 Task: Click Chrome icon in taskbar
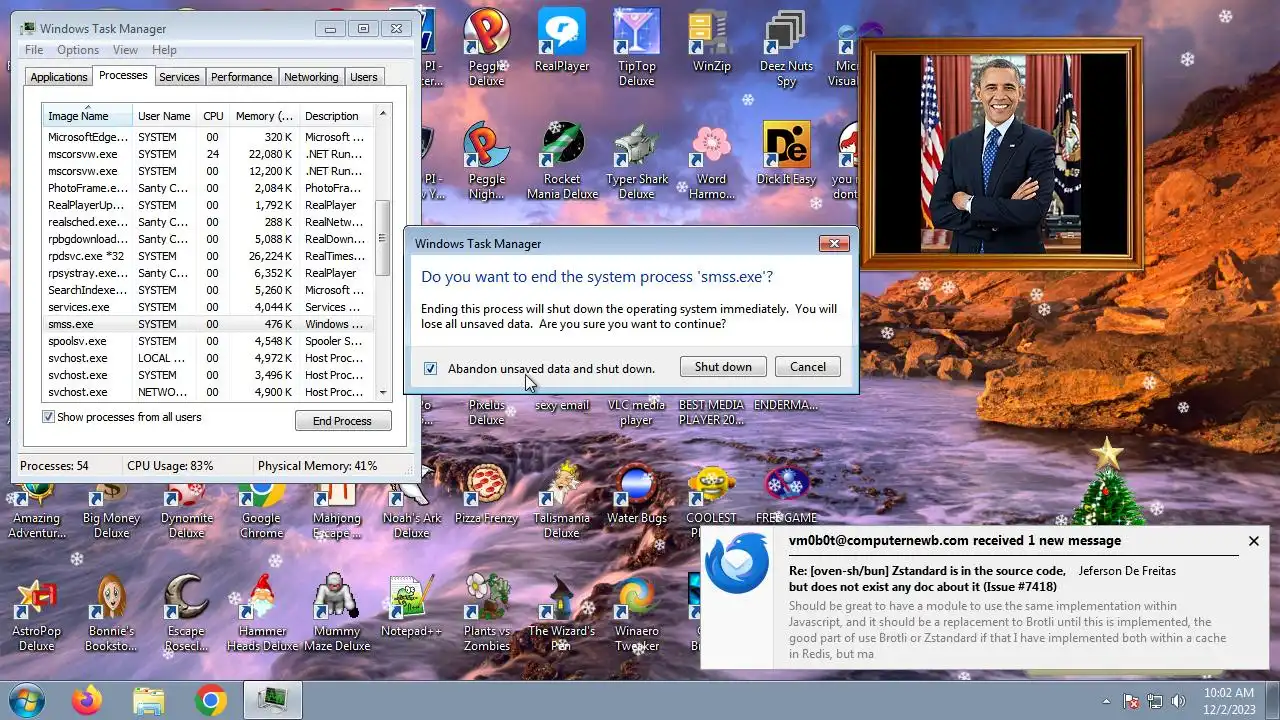(210, 701)
